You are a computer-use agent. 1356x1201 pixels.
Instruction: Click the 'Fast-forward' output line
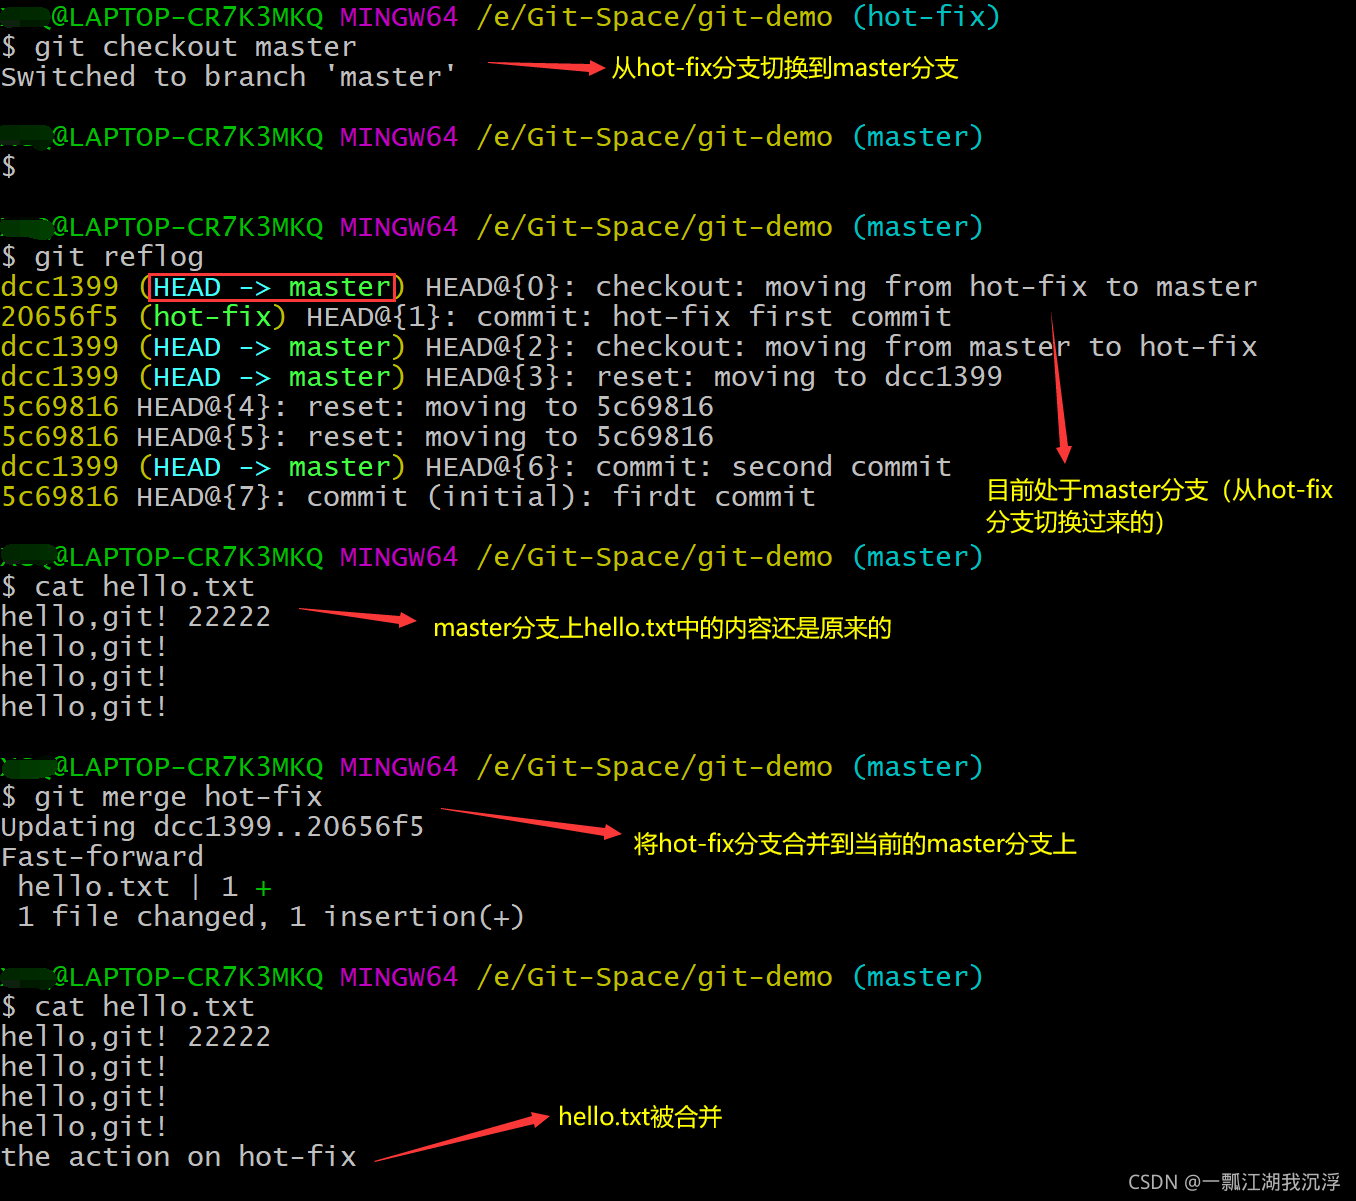[x=102, y=857]
